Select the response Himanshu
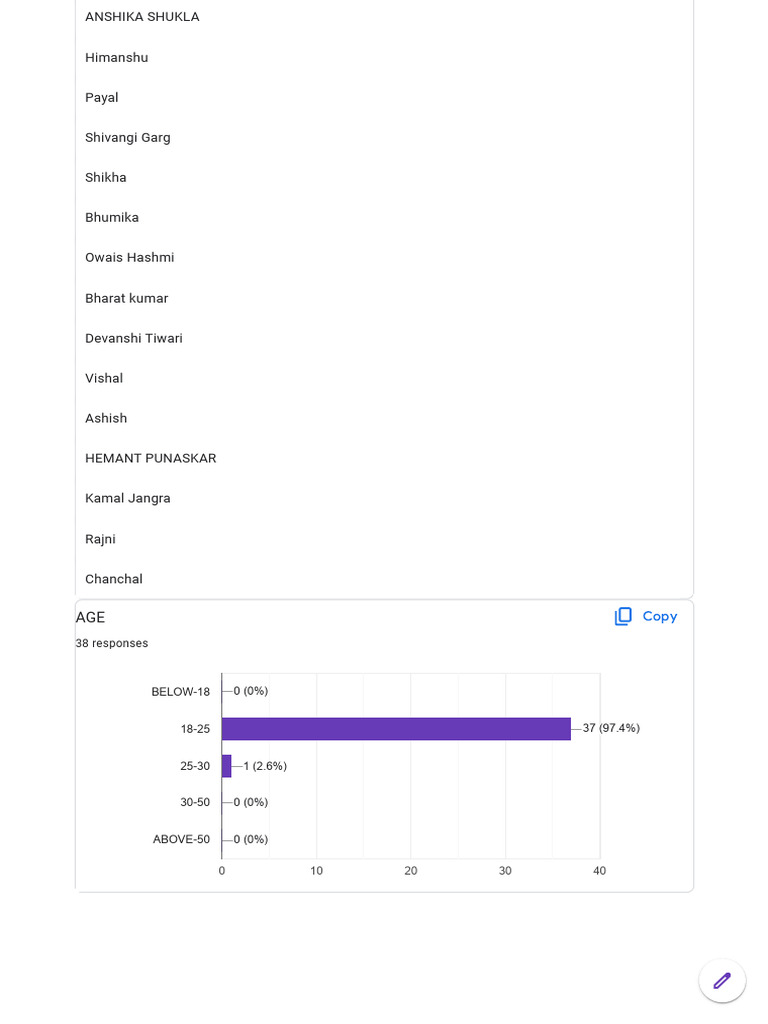 coord(117,58)
